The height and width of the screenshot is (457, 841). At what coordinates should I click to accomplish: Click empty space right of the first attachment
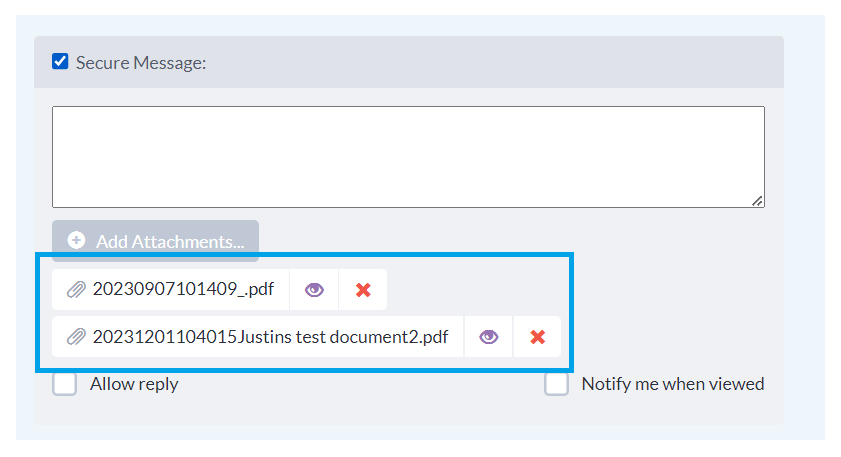click(x=470, y=290)
